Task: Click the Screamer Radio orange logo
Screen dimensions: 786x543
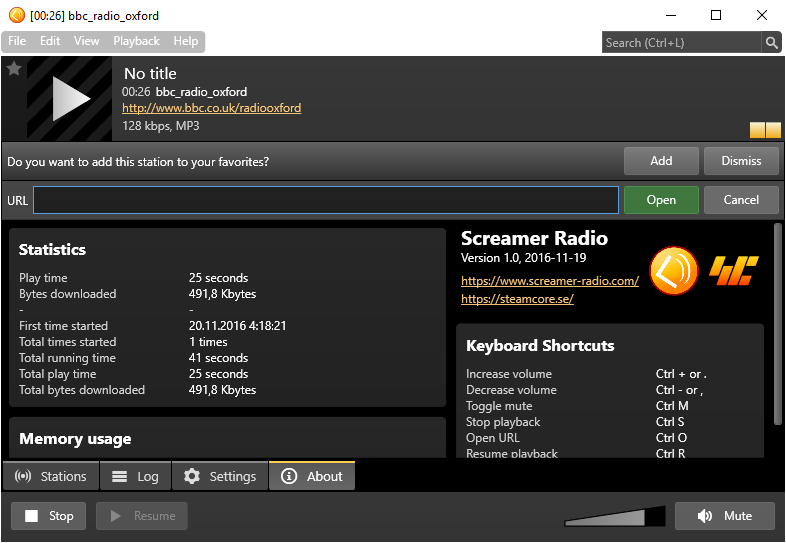Action: 674,270
